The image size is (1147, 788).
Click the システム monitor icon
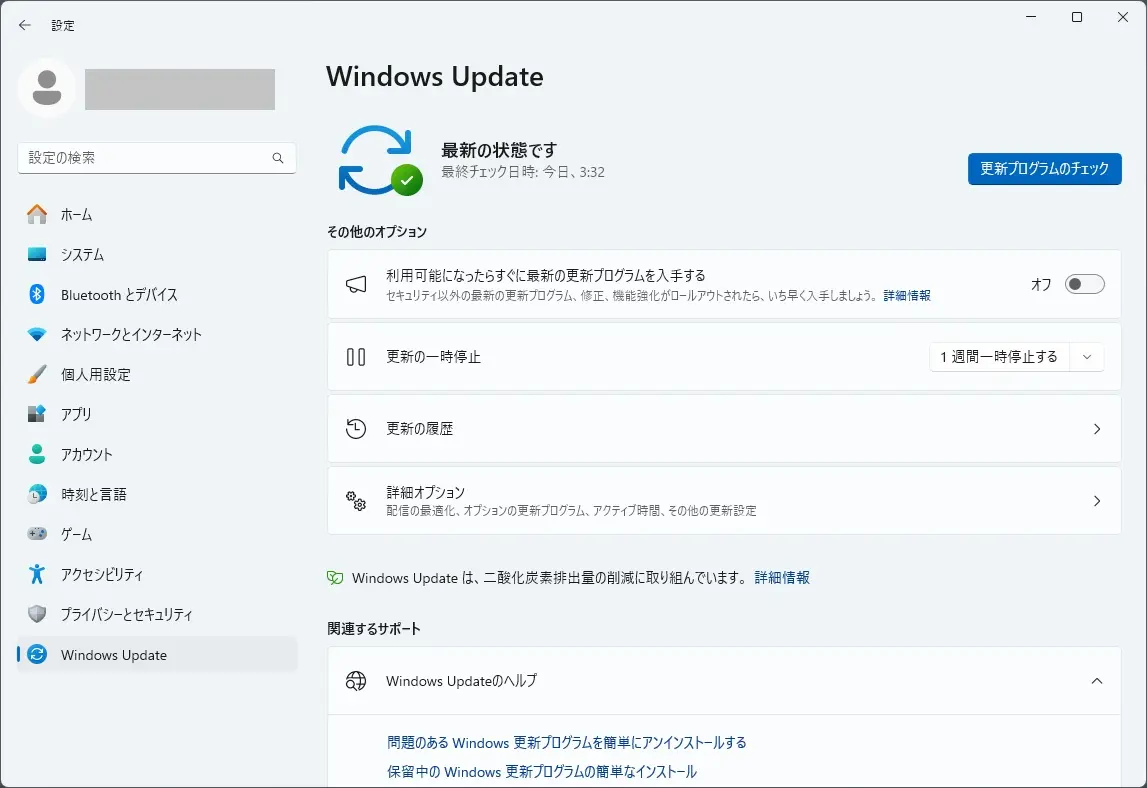coord(37,255)
